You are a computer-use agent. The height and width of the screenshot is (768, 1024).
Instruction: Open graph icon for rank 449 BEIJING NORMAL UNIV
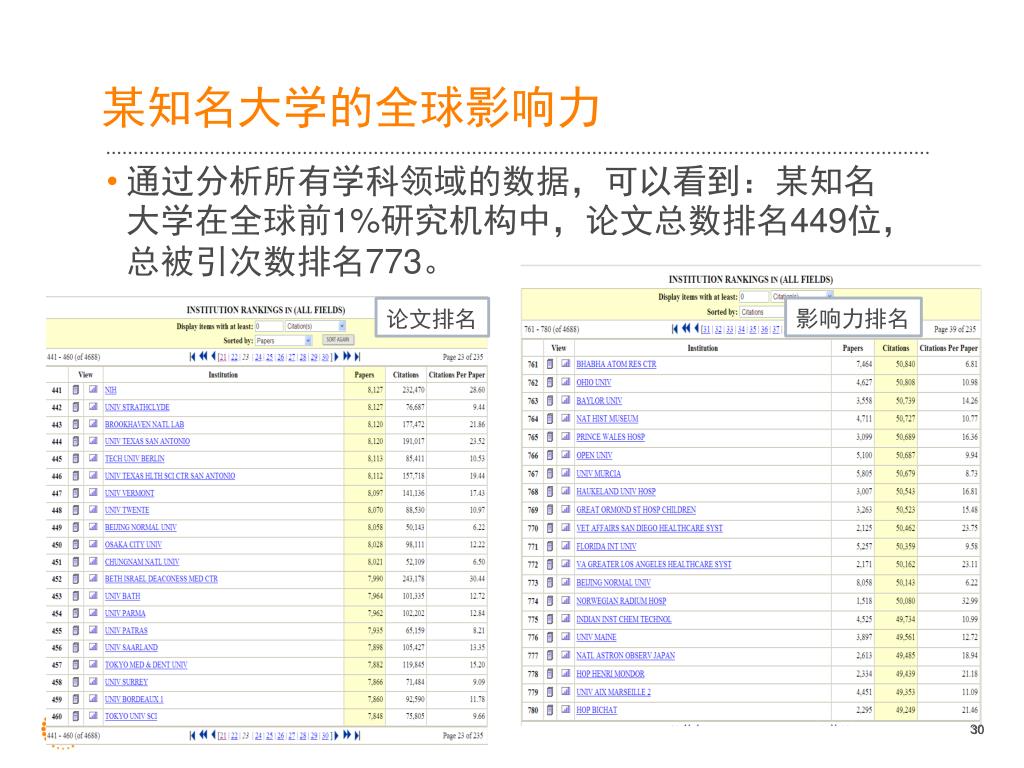pos(93,526)
